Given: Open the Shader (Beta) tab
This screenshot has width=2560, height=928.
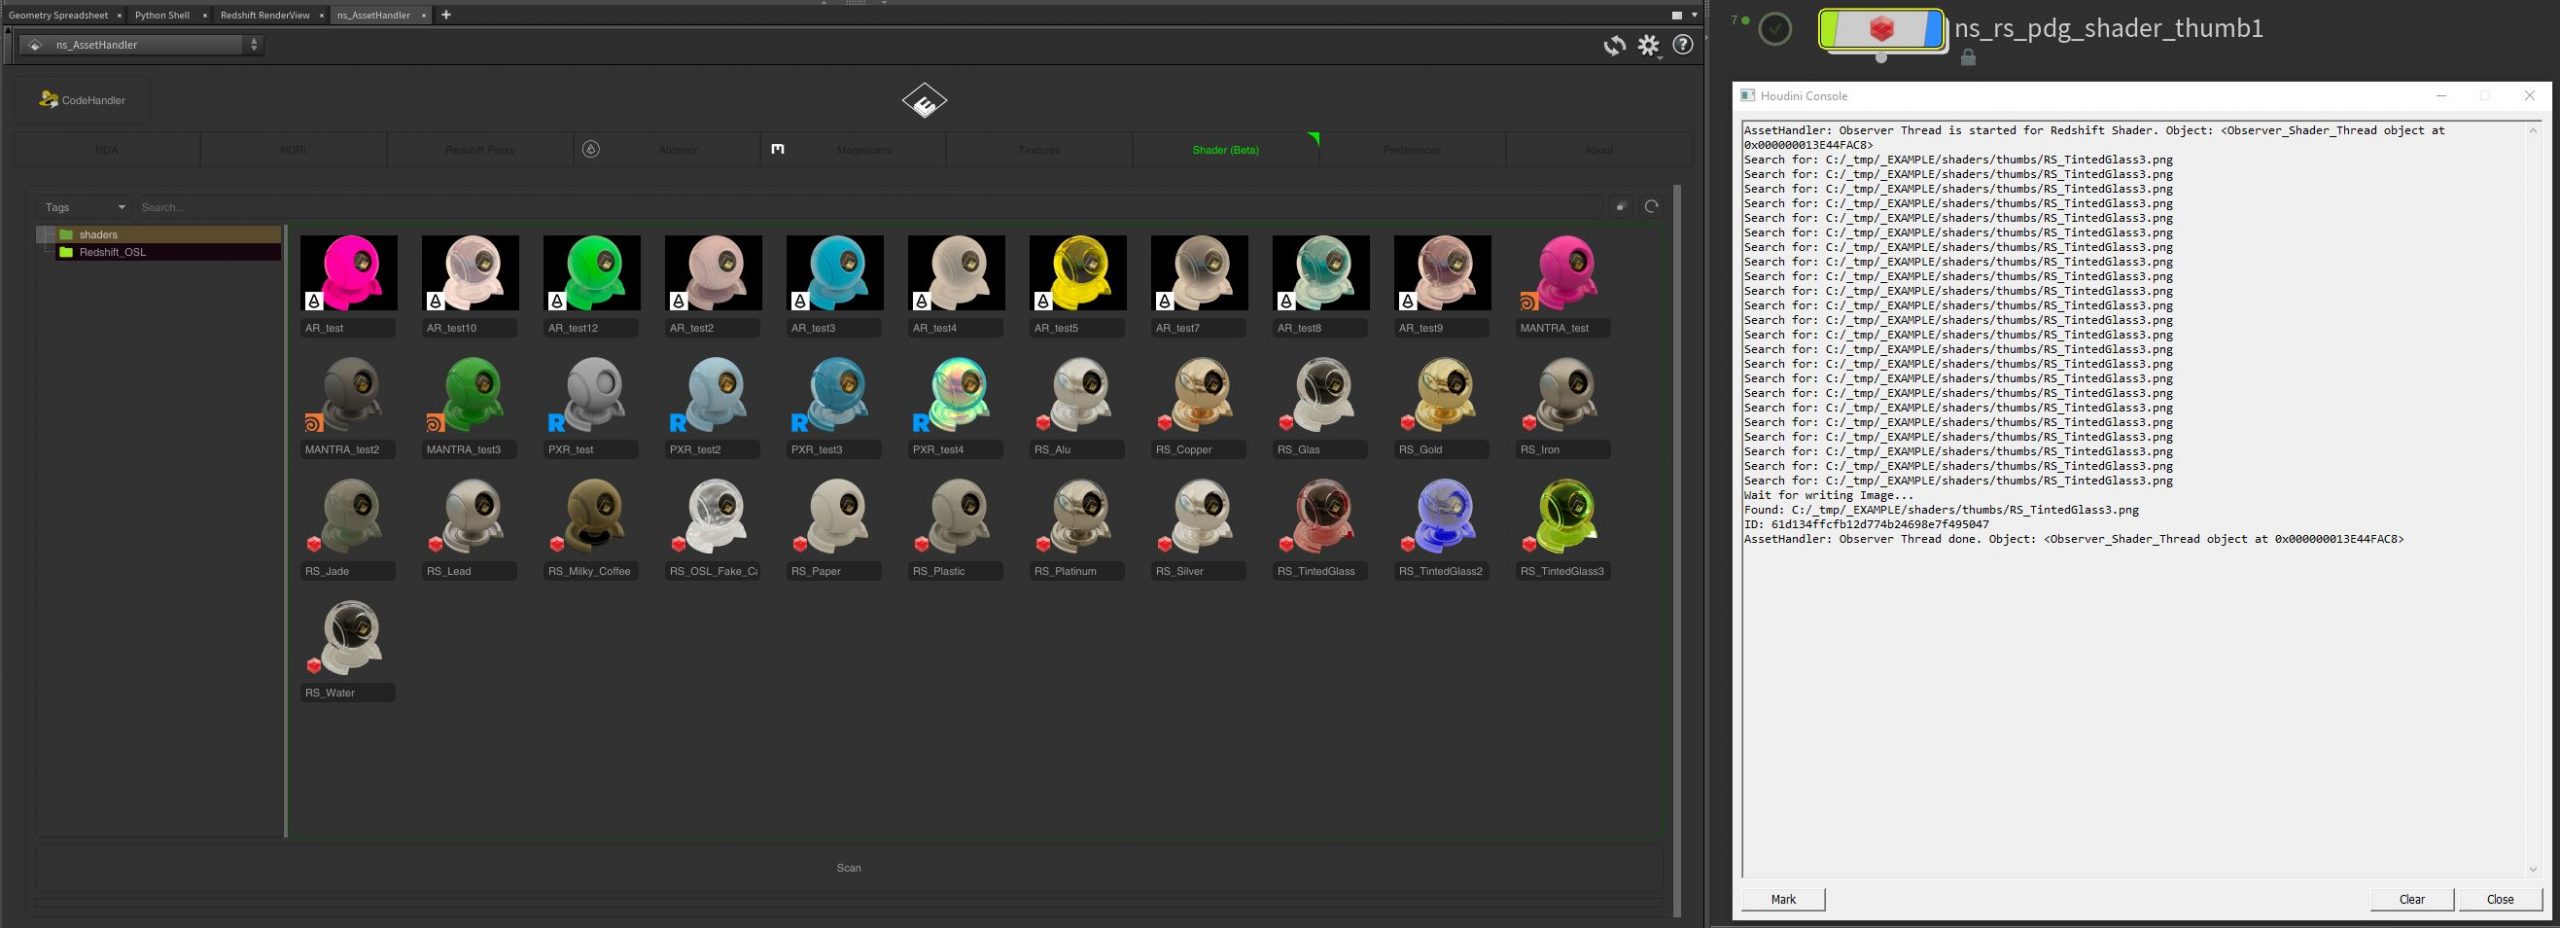Looking at the screenshot, I should [x=1225, y=150].
